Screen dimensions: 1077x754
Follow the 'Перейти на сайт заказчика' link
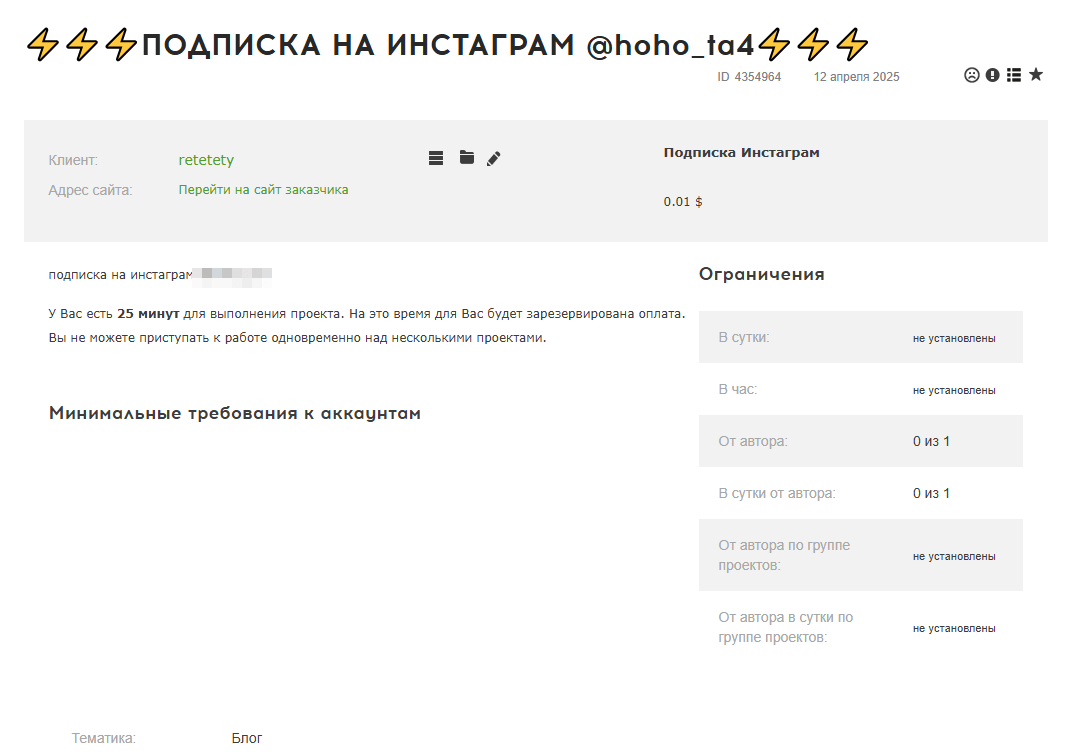[x=263, y=190]
